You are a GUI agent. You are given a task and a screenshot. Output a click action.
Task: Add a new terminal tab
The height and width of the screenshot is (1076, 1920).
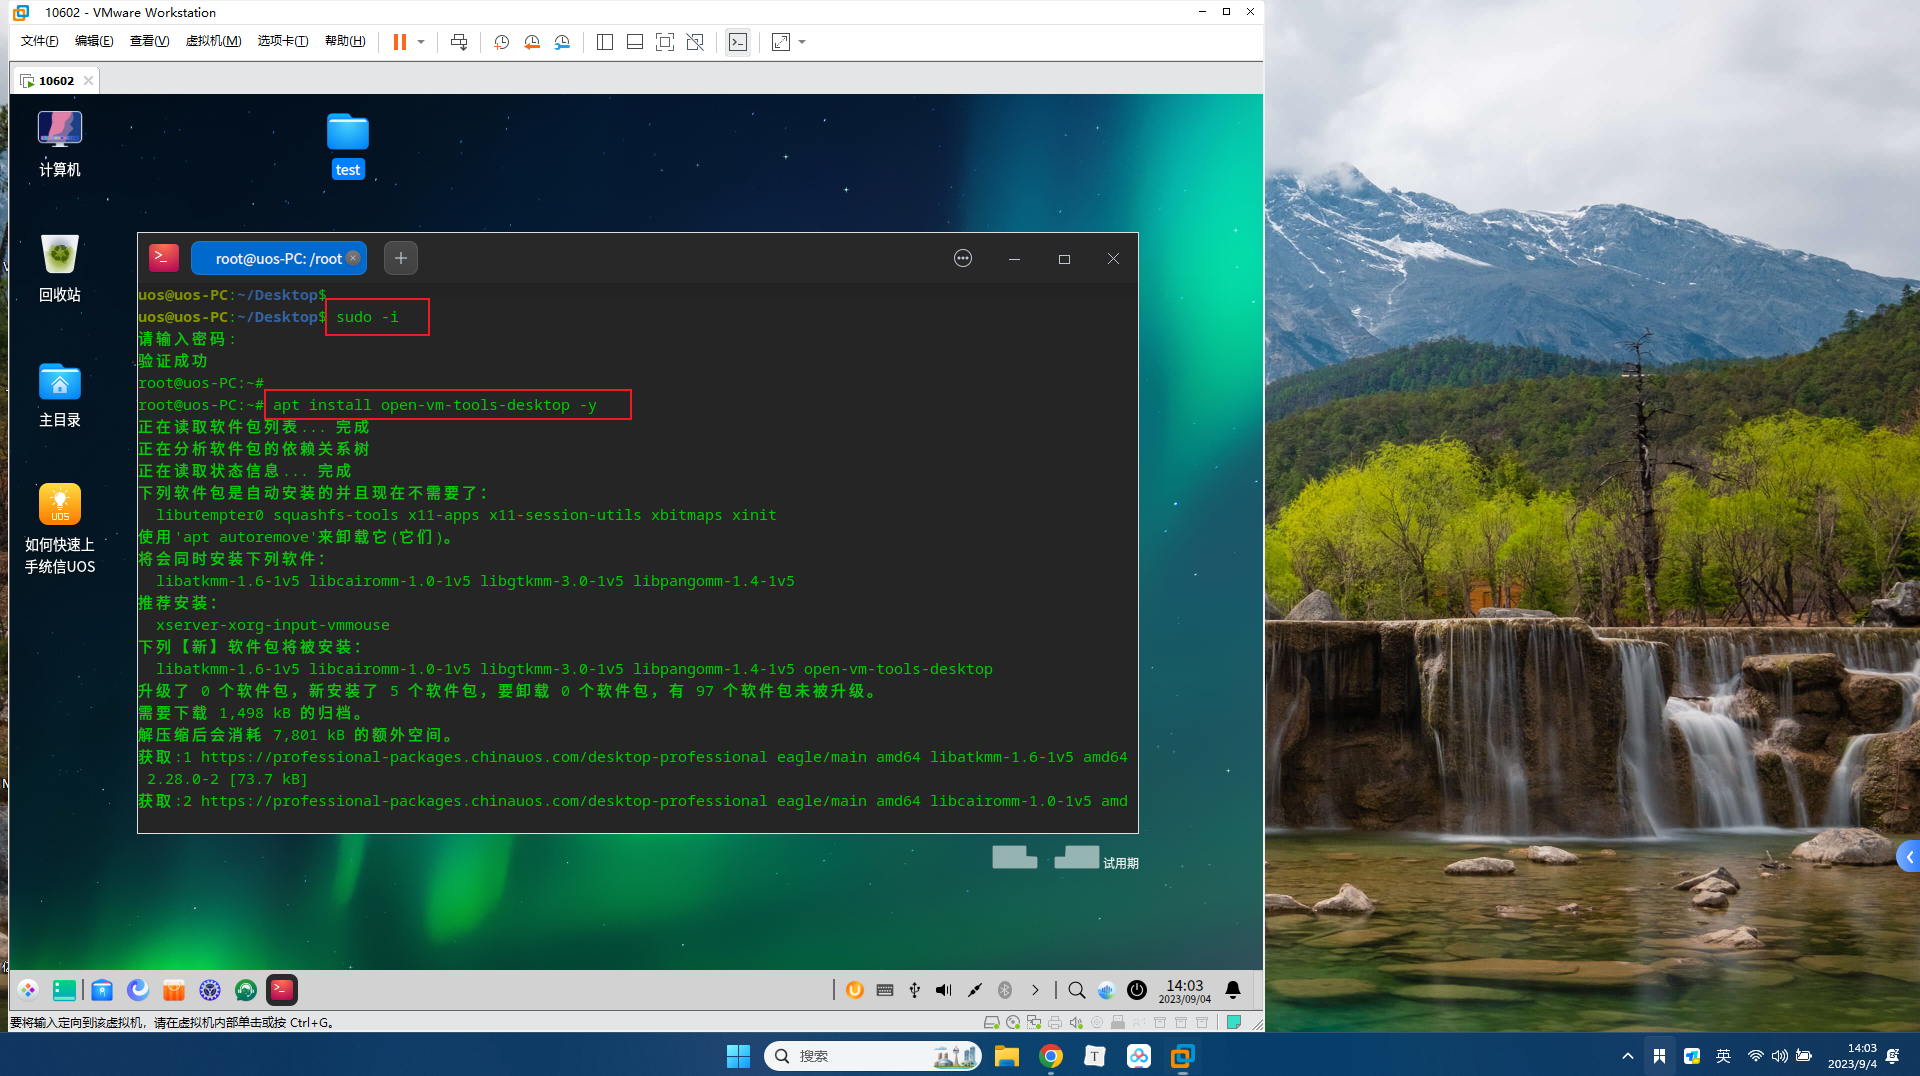pos(401,258)
